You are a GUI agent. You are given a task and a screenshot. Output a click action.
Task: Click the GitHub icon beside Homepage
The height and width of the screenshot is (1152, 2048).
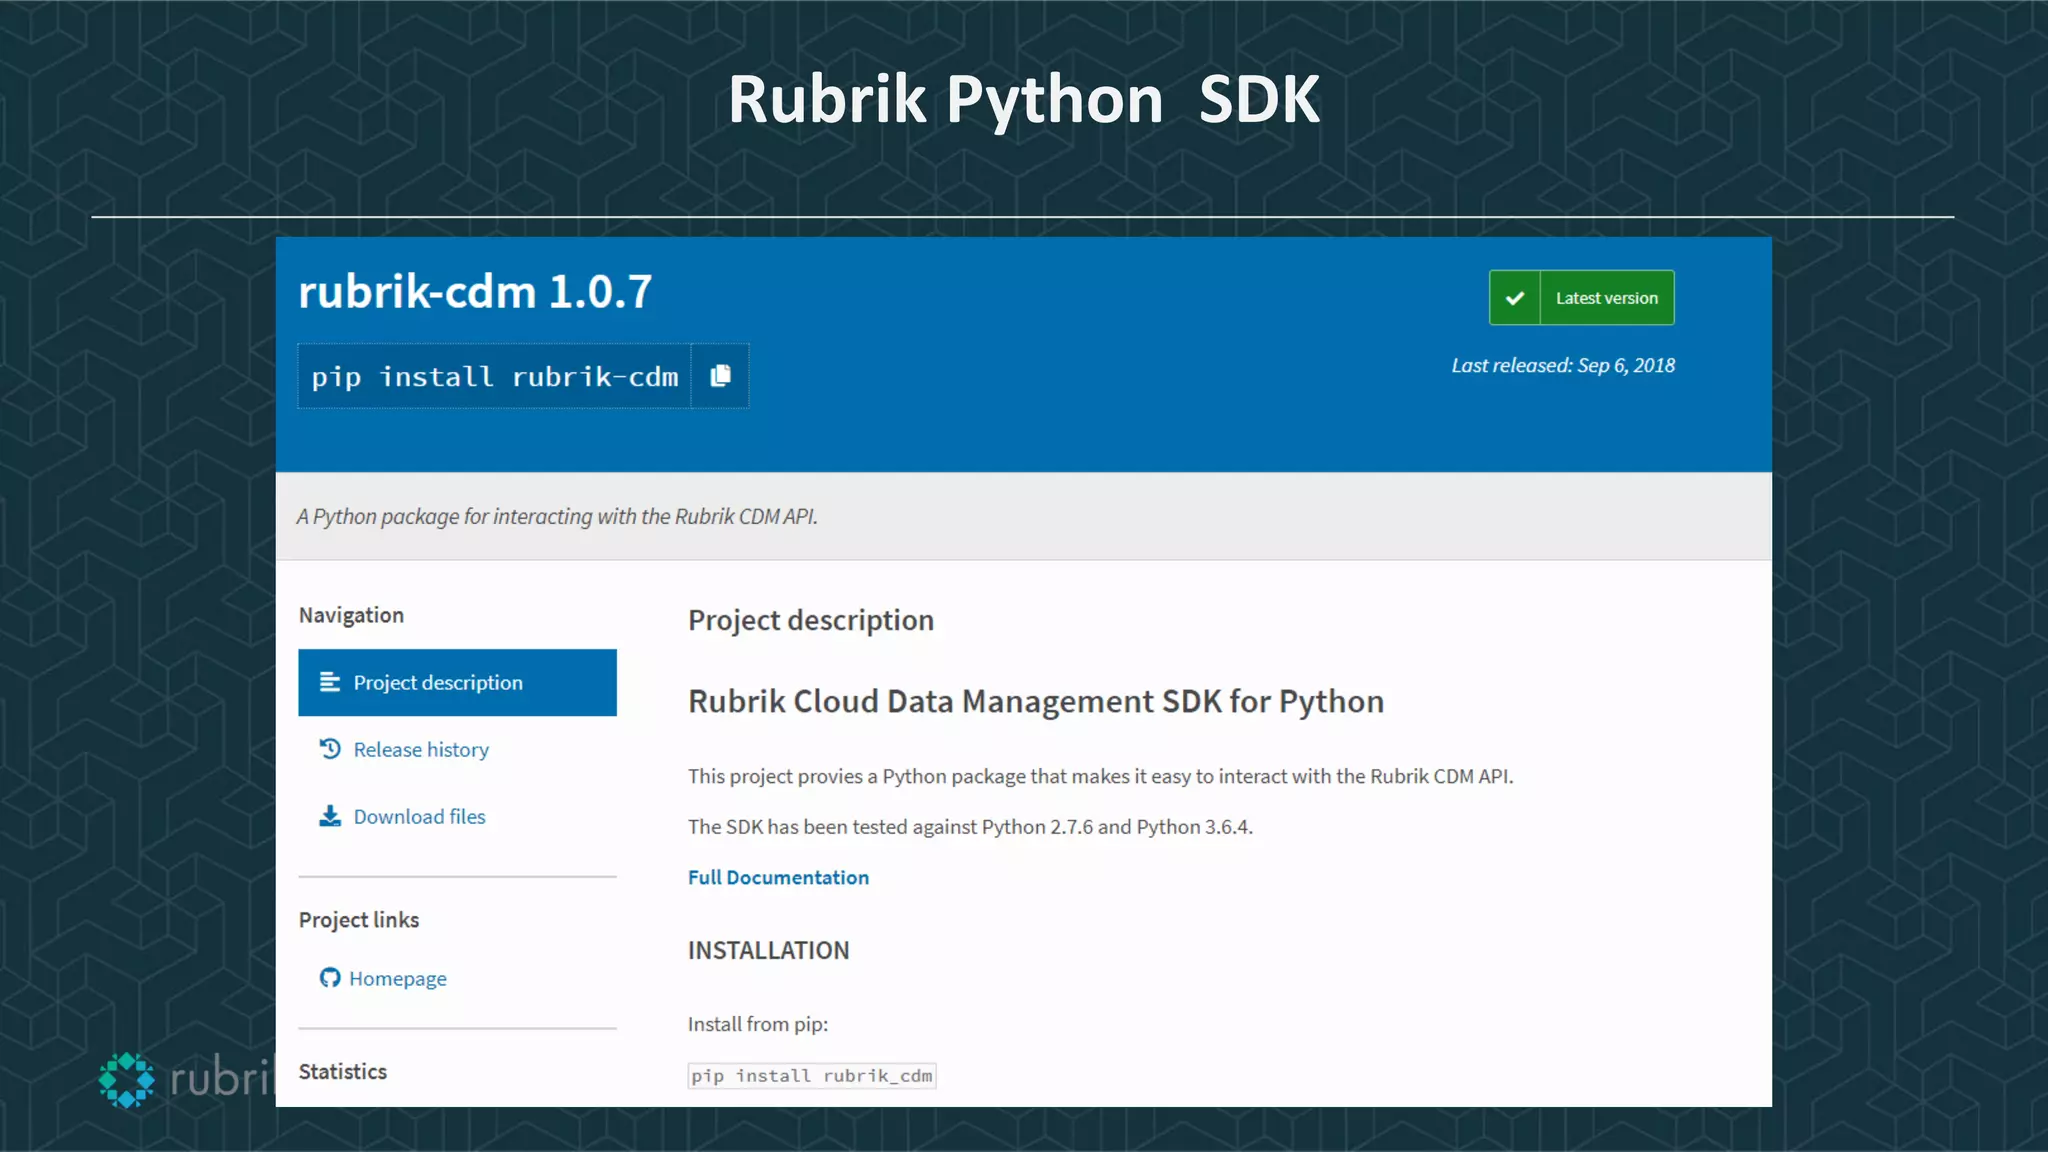[x=330, y=978]
